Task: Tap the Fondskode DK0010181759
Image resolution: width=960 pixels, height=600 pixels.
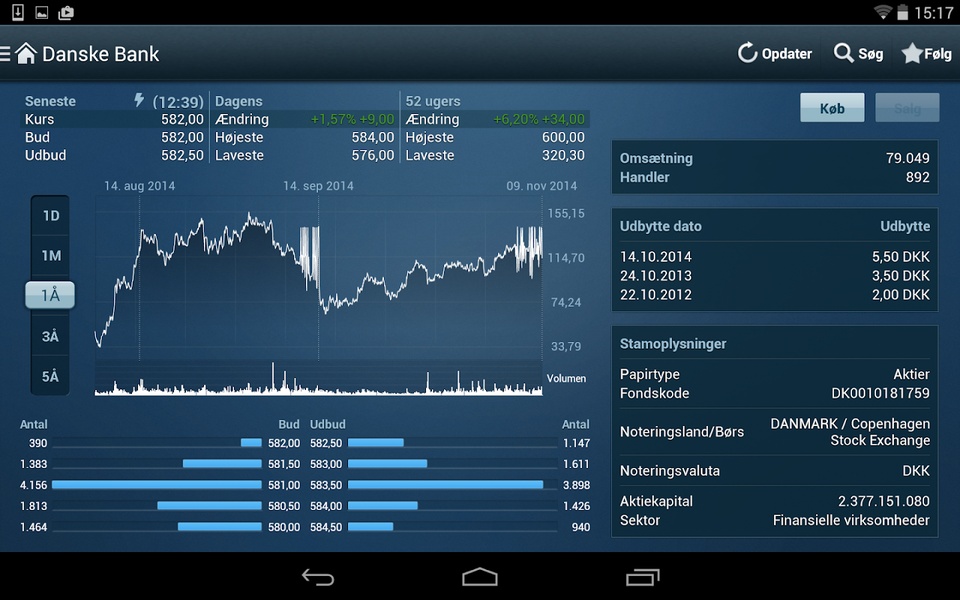Action: point(880,393)
